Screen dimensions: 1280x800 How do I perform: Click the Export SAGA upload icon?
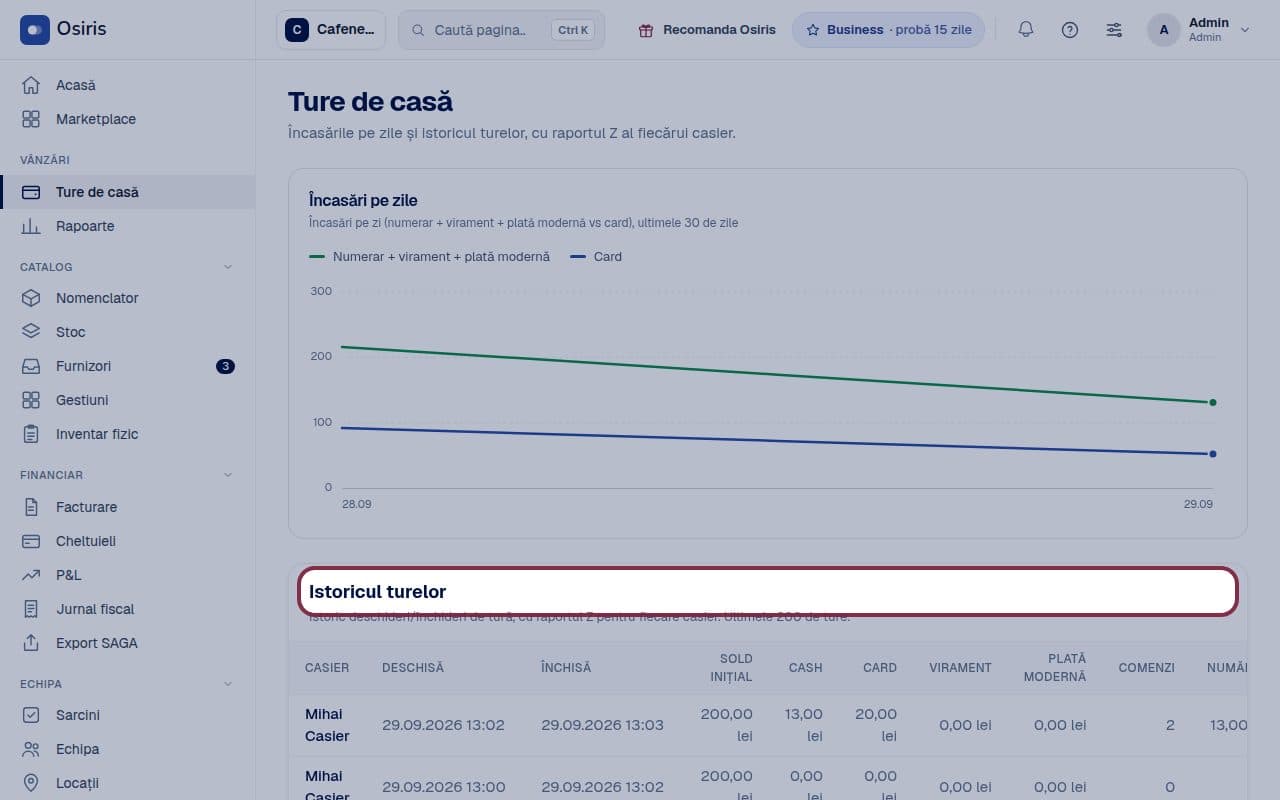click(31, 643)
